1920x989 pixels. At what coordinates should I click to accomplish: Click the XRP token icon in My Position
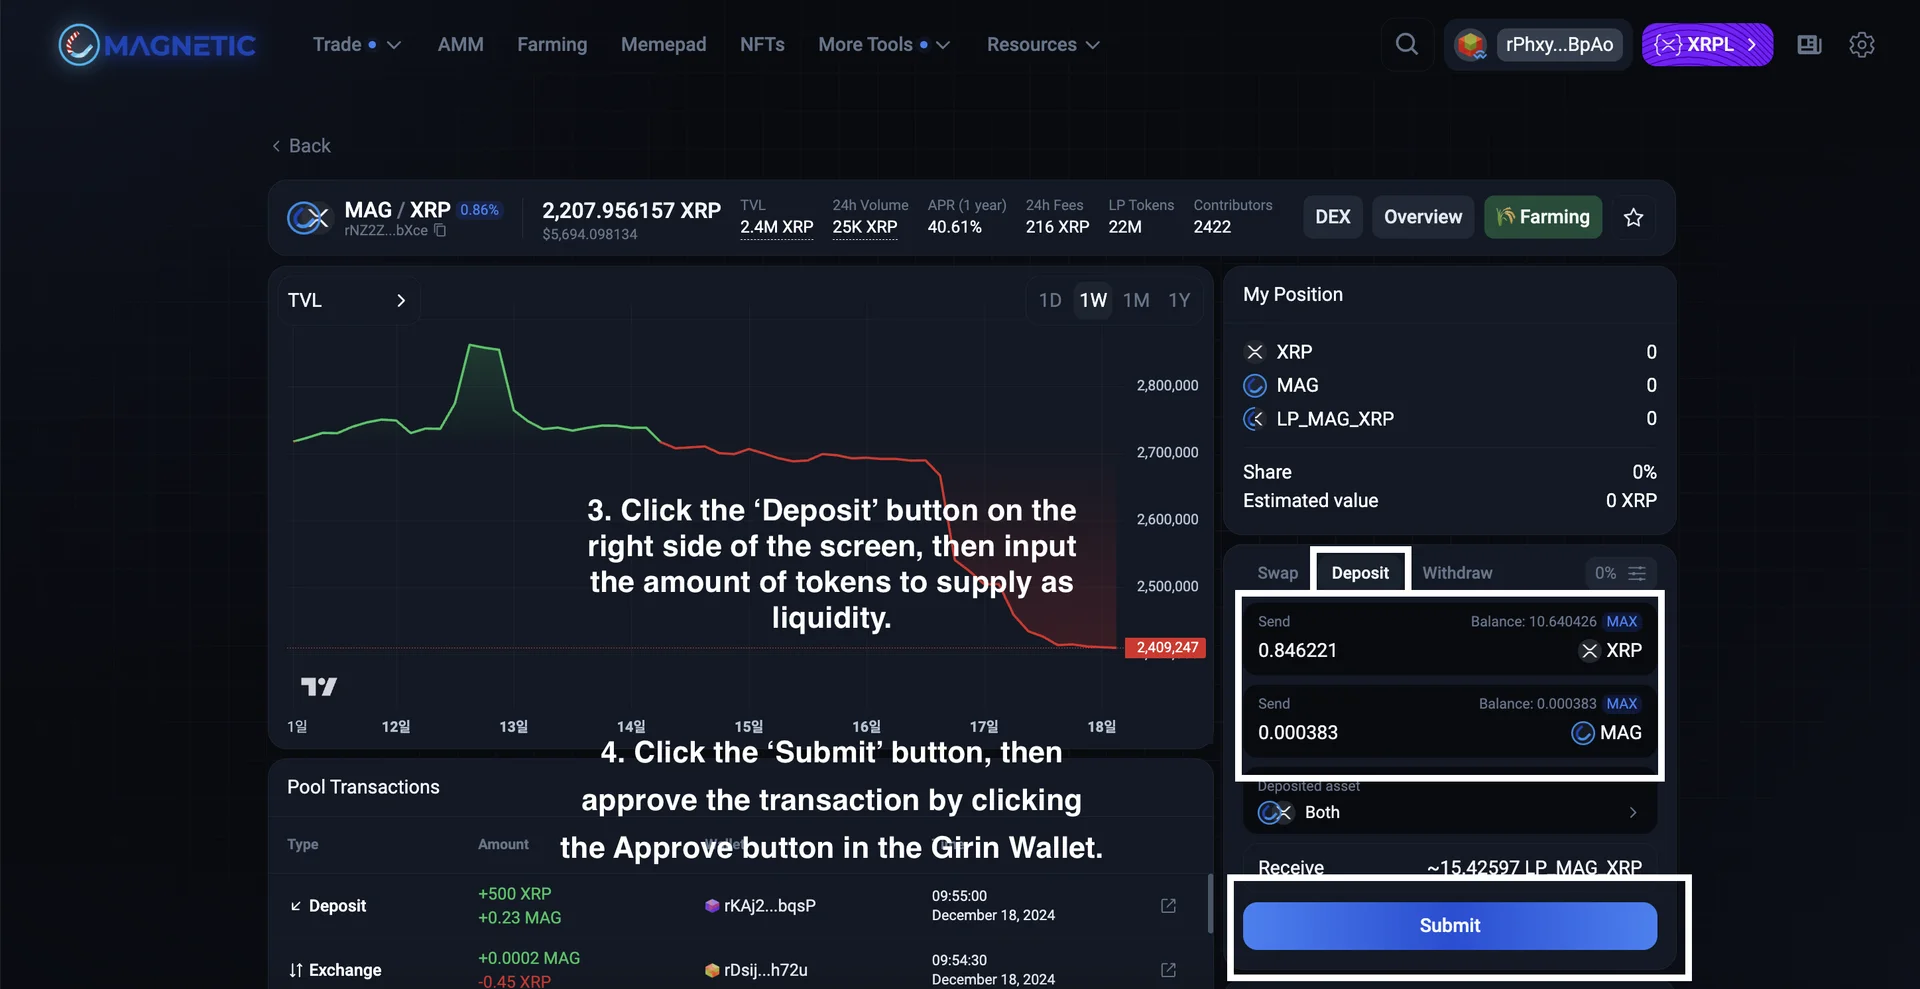(x=1255, y=352)
